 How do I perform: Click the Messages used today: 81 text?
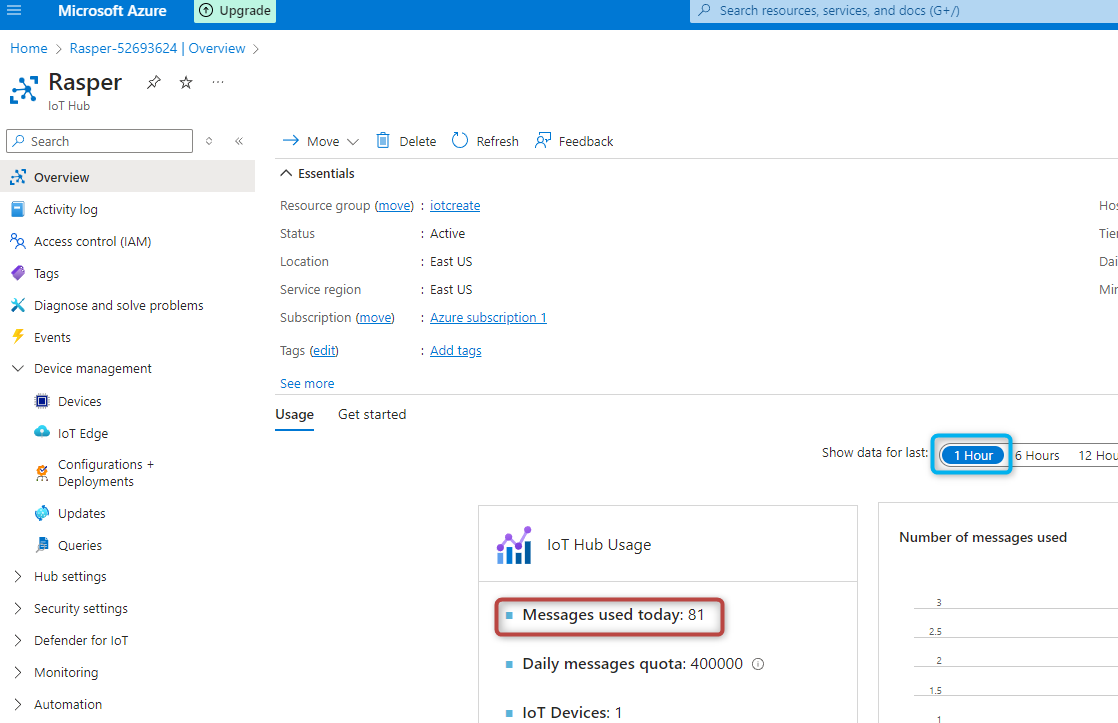pyautogui.click(x=613, y=615)
